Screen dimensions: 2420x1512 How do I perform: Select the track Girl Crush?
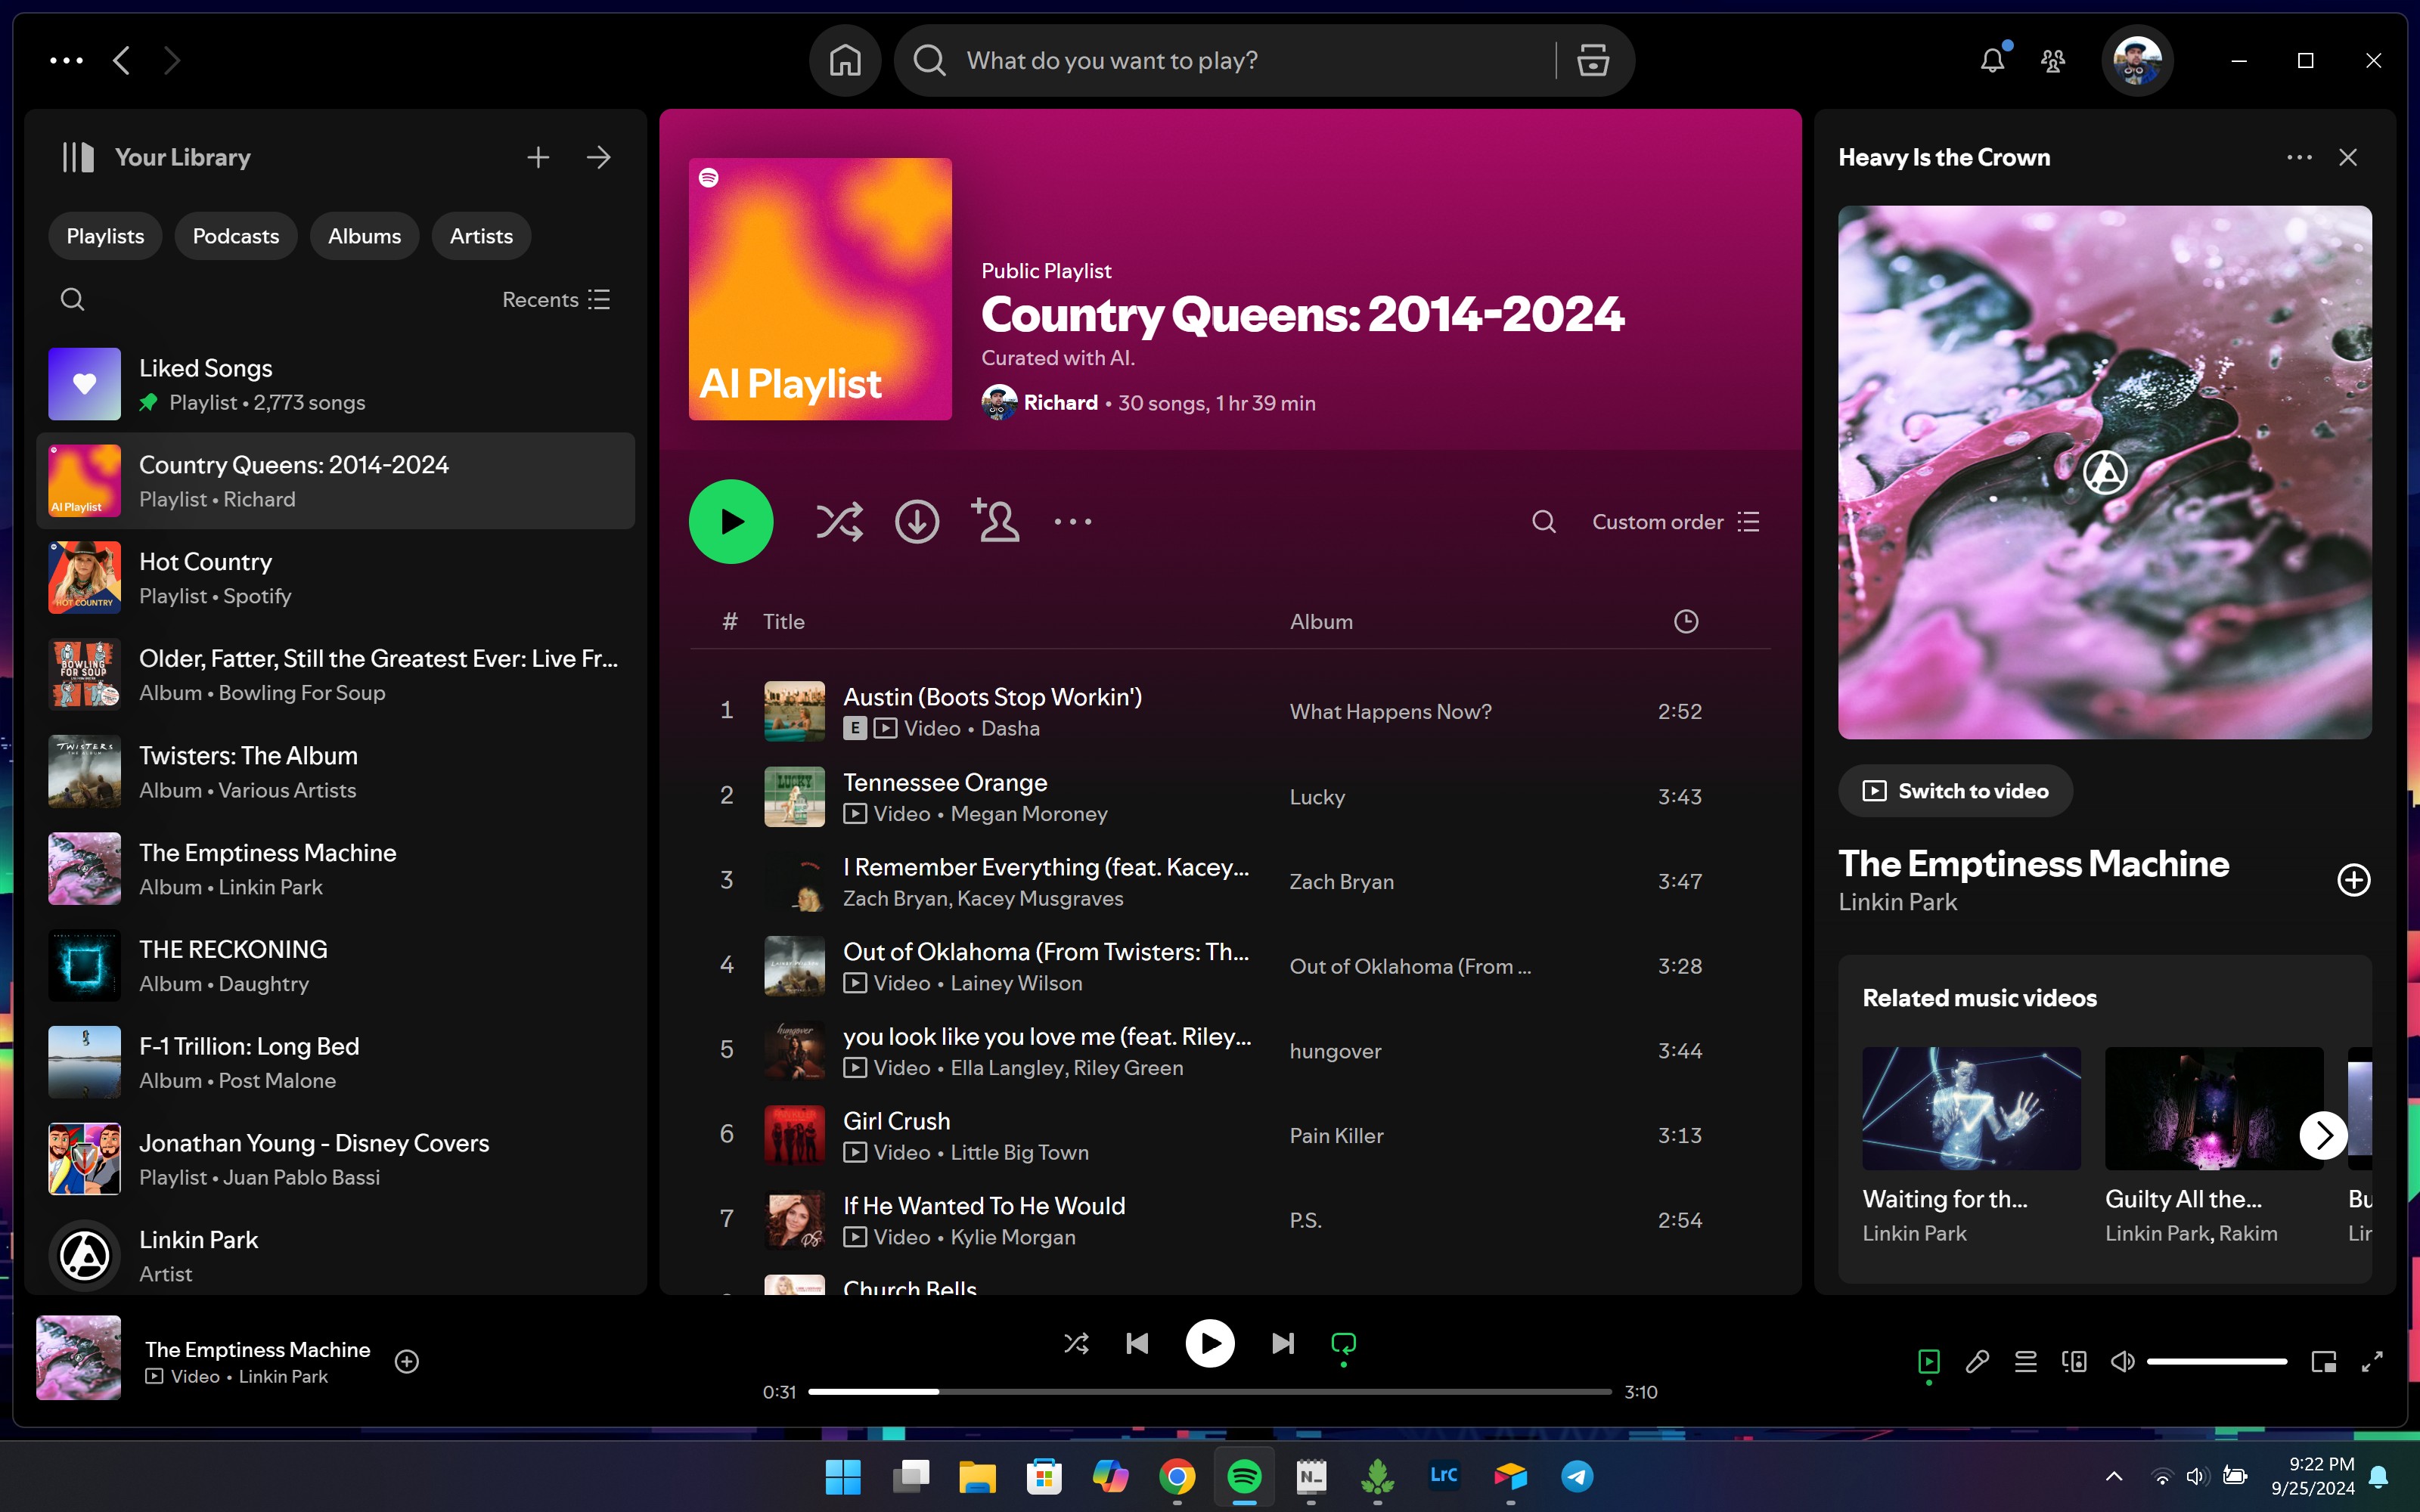(x=1230, y=1136)
